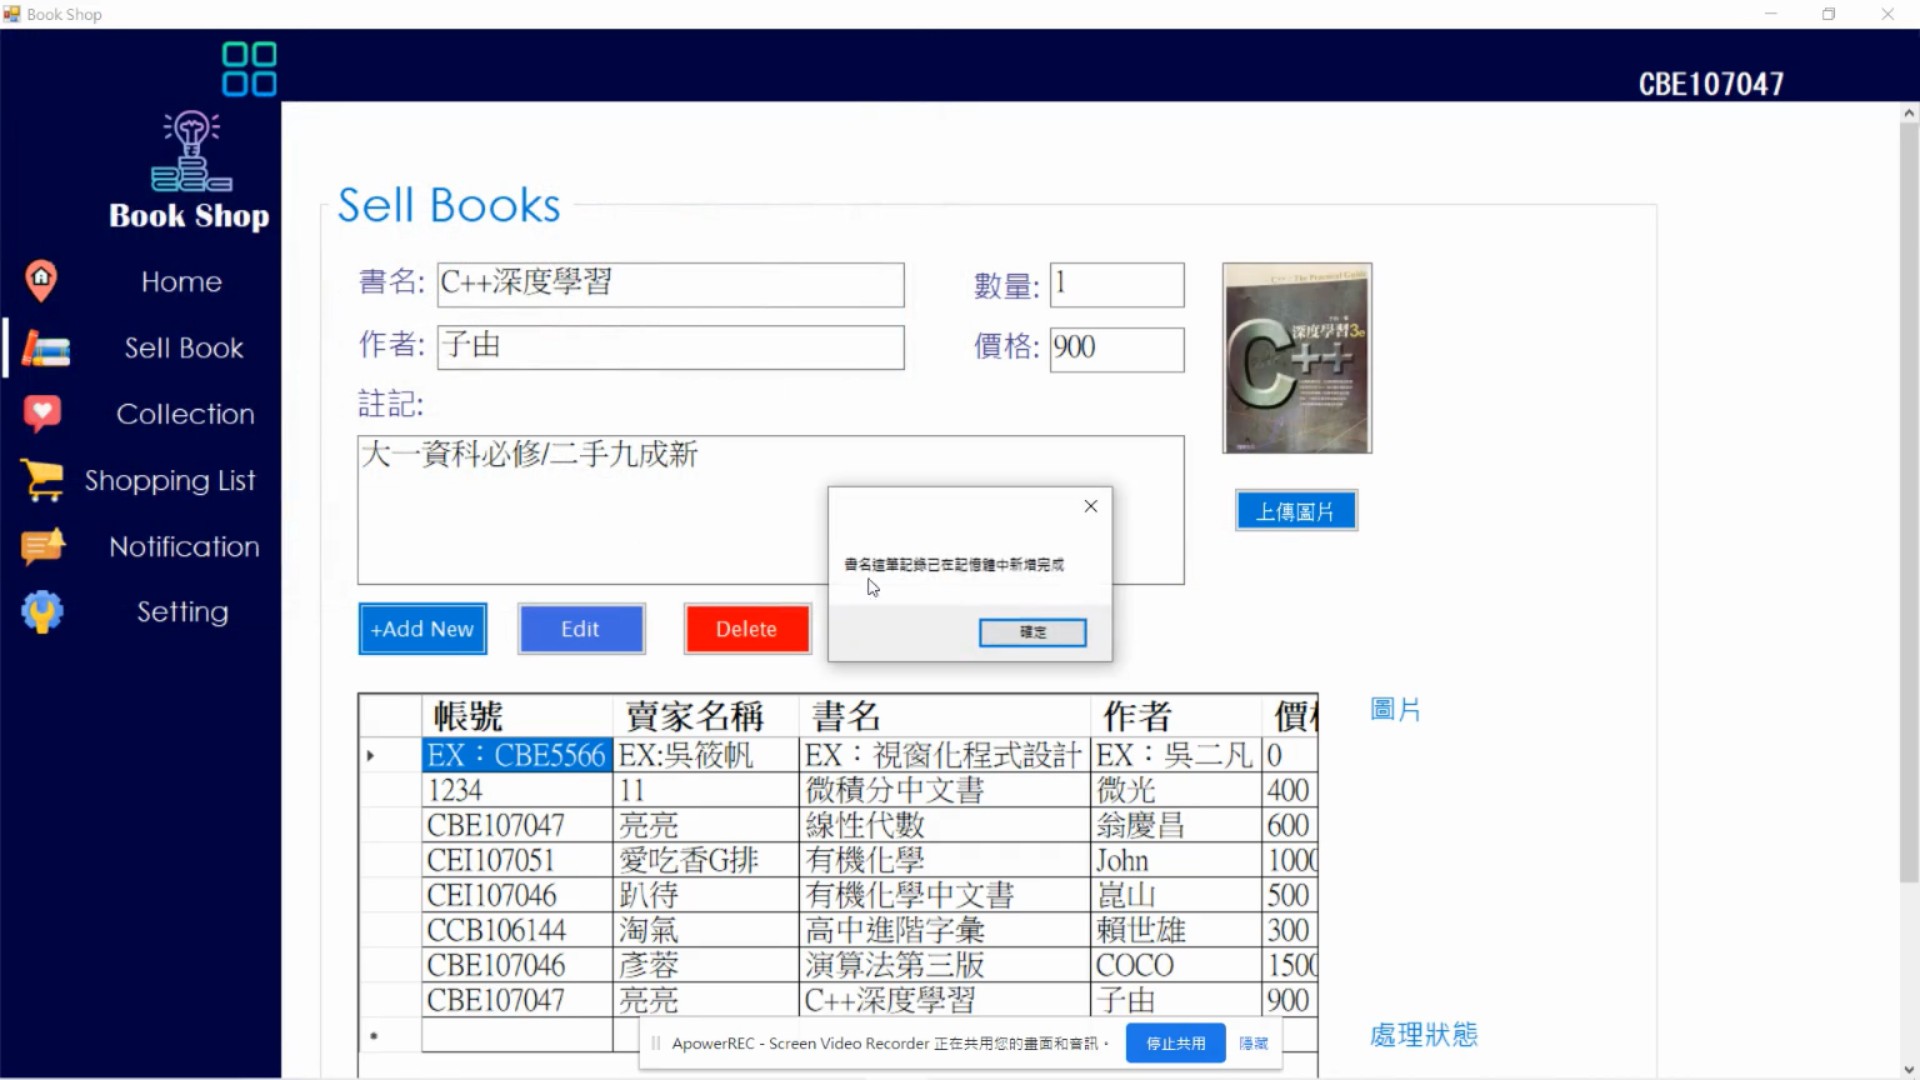Click the Book Shop lightbulb logo

[x=191, y=151]
